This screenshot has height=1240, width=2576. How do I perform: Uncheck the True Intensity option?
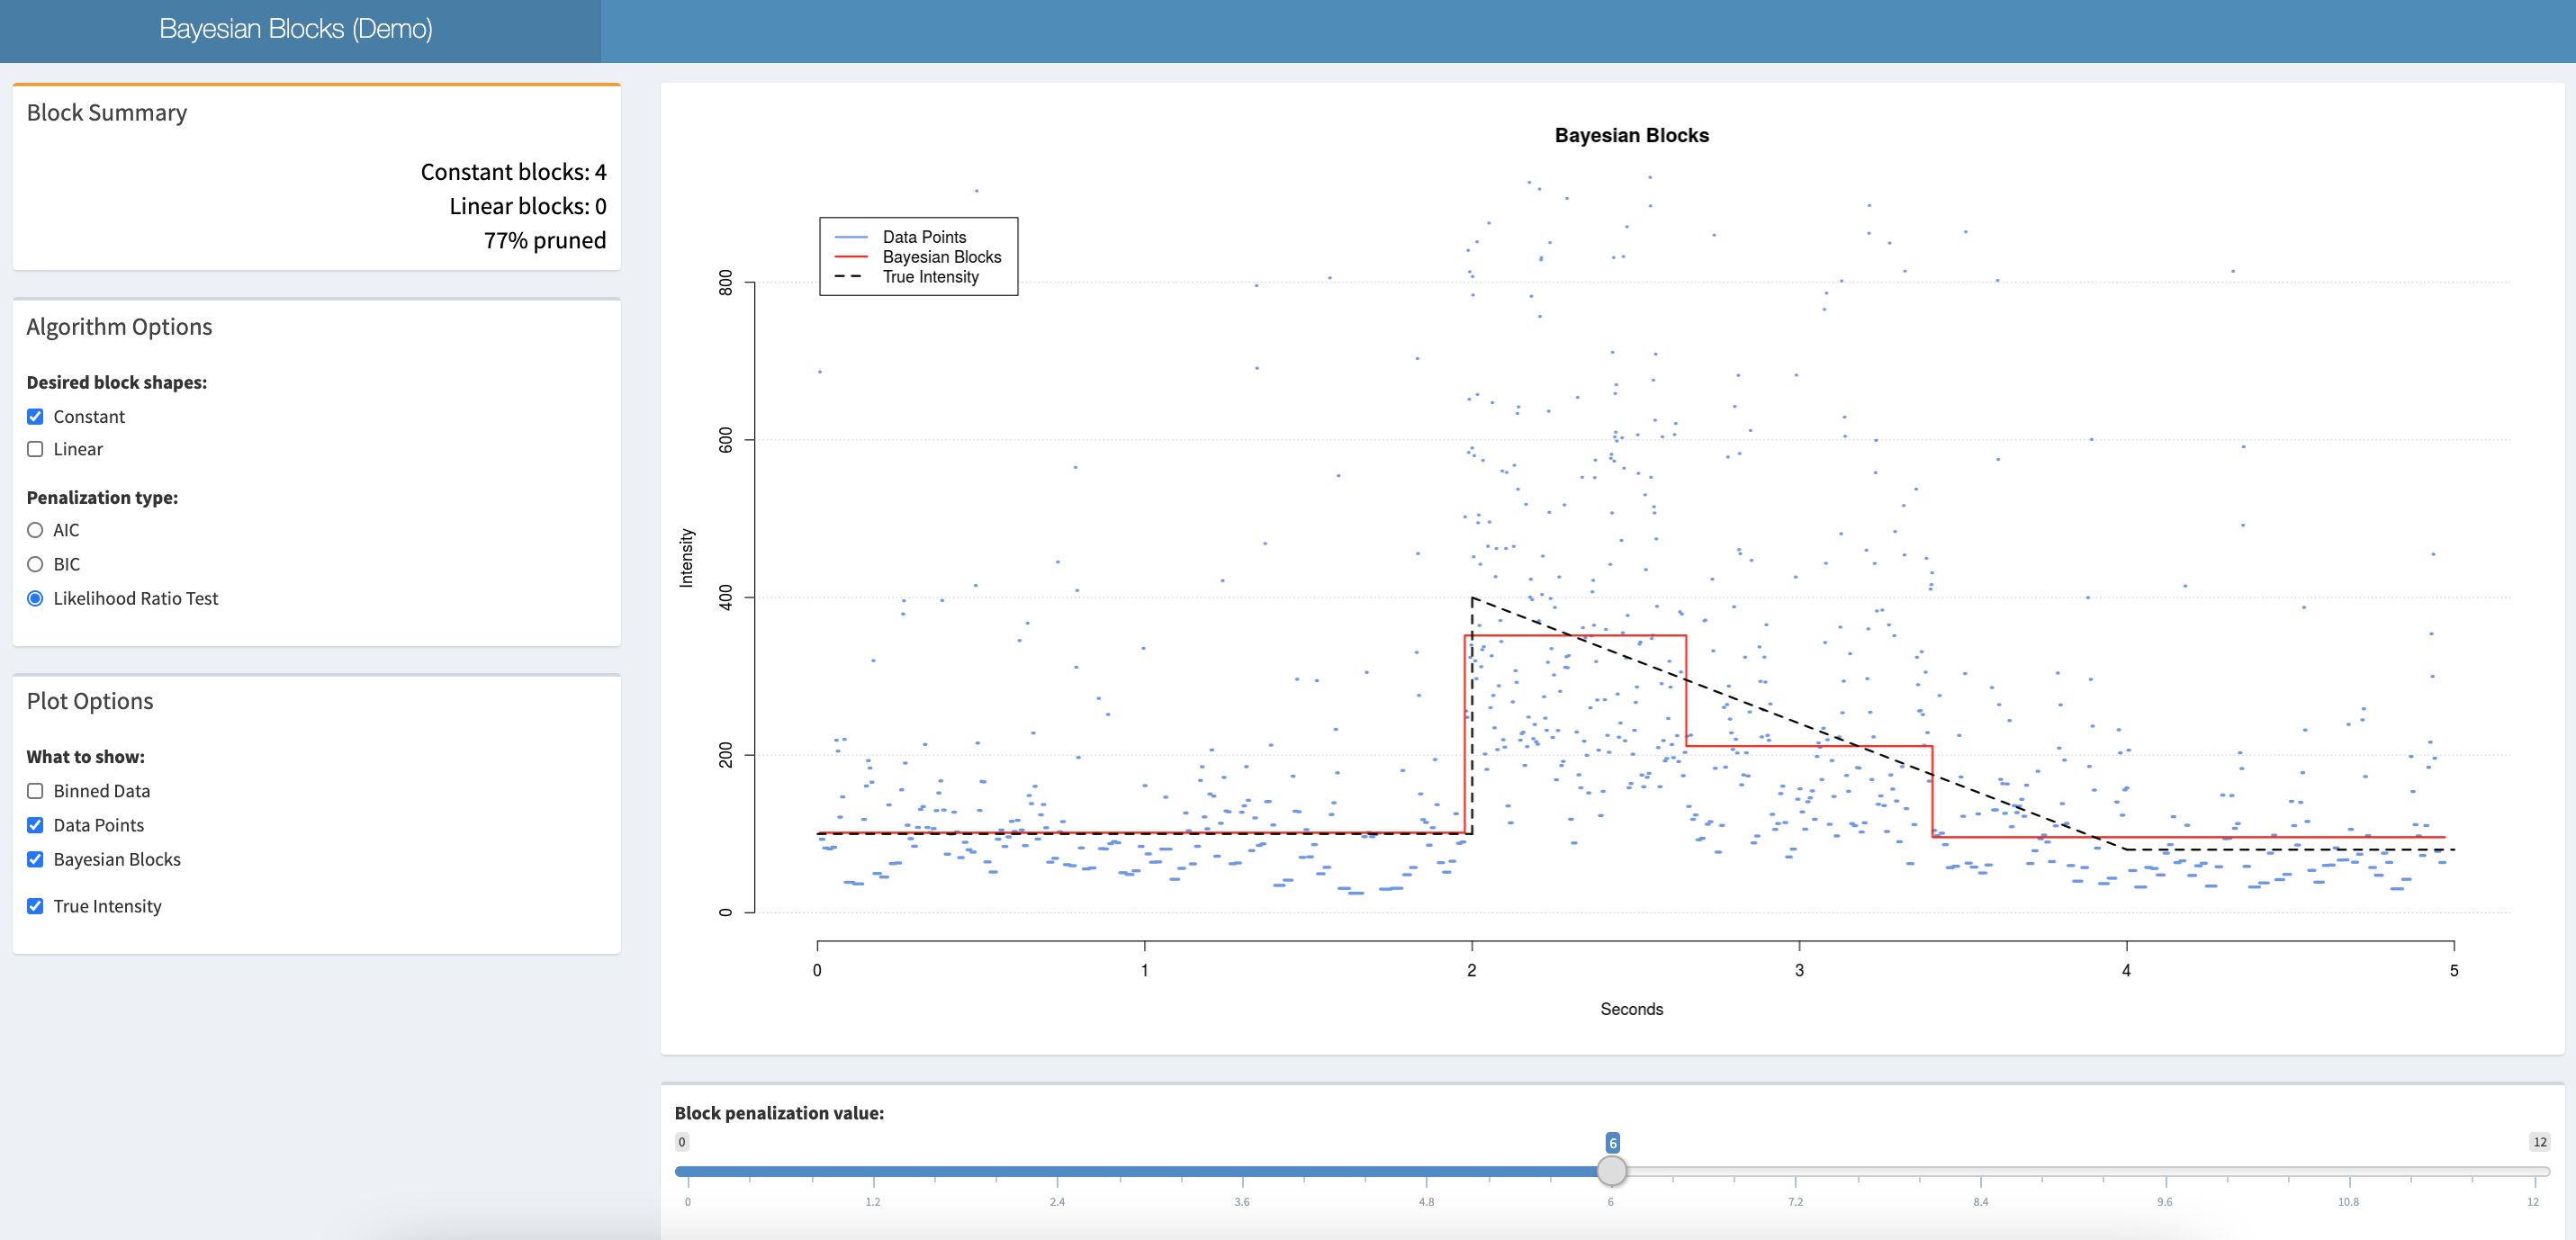(35, 906)
